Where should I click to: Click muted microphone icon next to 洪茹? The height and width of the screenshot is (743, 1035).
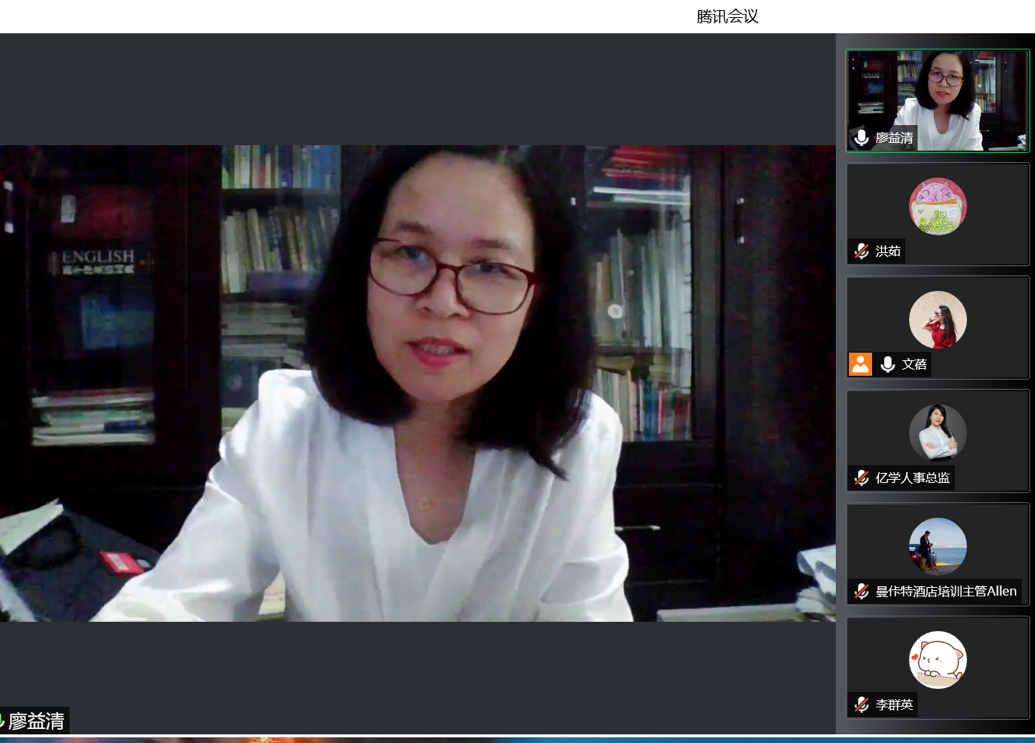(x=861, y=251)
